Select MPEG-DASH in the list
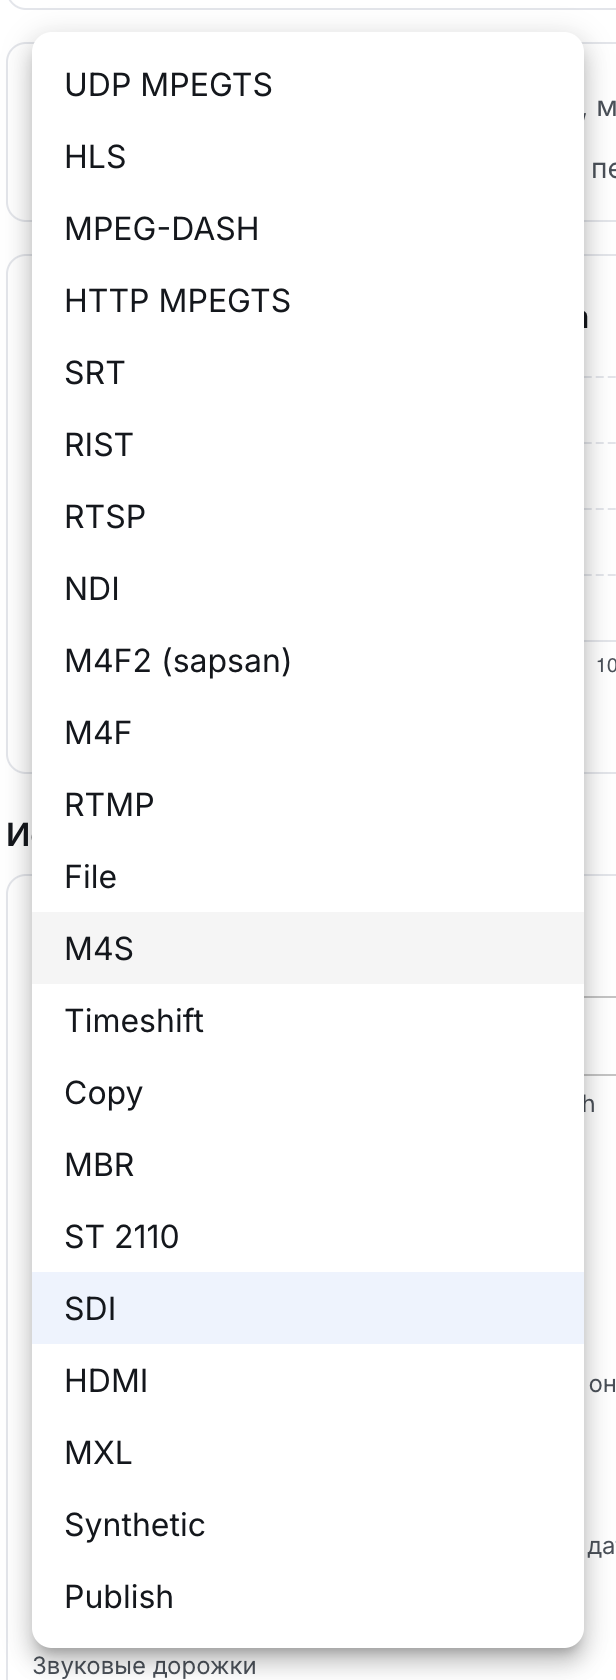Image resolution: width=616 pixels, height=1680 pixels. [308, 229]
